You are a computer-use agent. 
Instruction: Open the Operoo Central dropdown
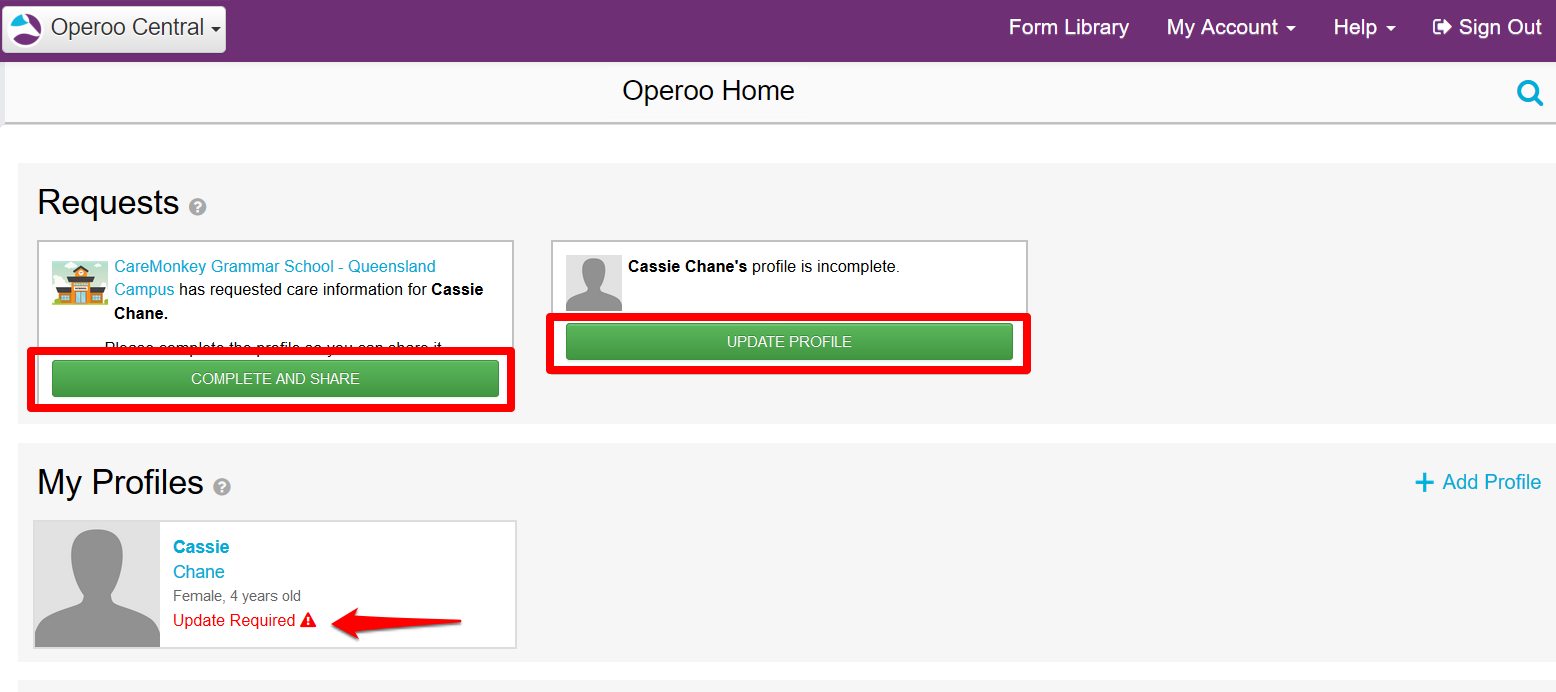(x=114, y=29)
